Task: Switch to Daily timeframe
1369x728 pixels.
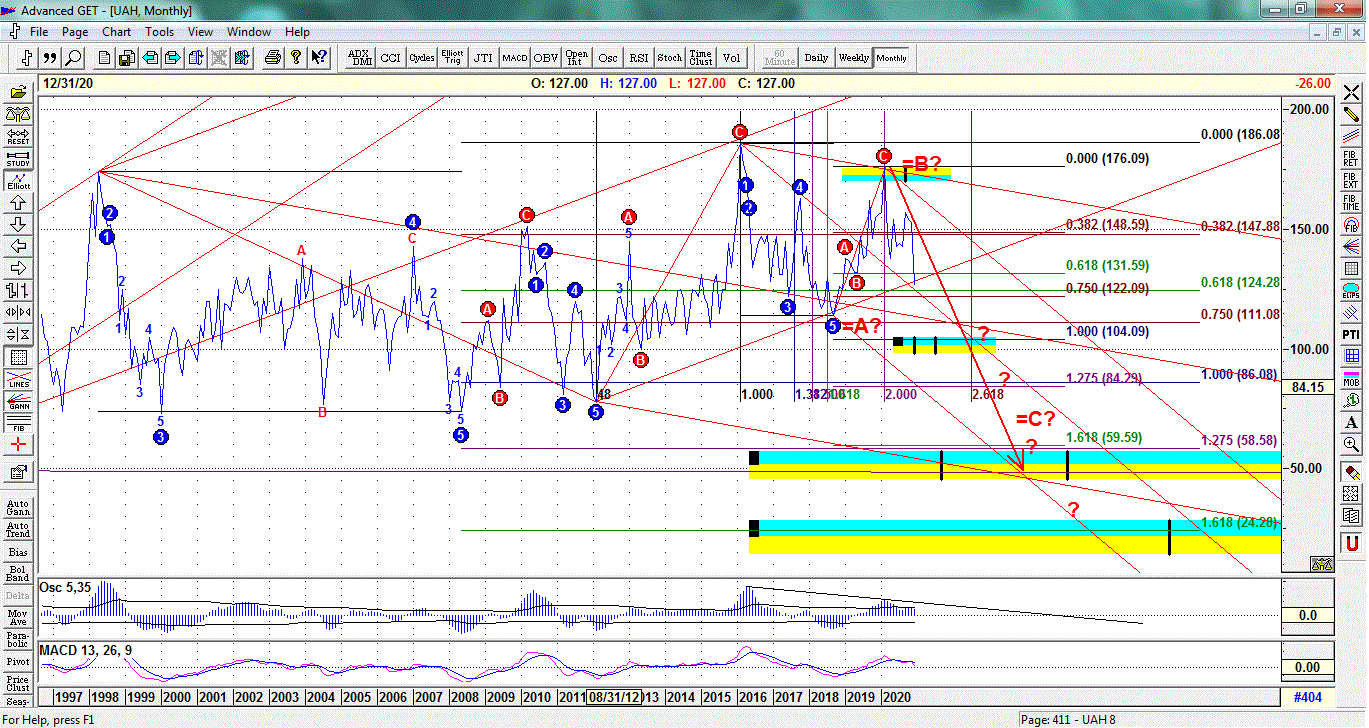Action: 816,57
